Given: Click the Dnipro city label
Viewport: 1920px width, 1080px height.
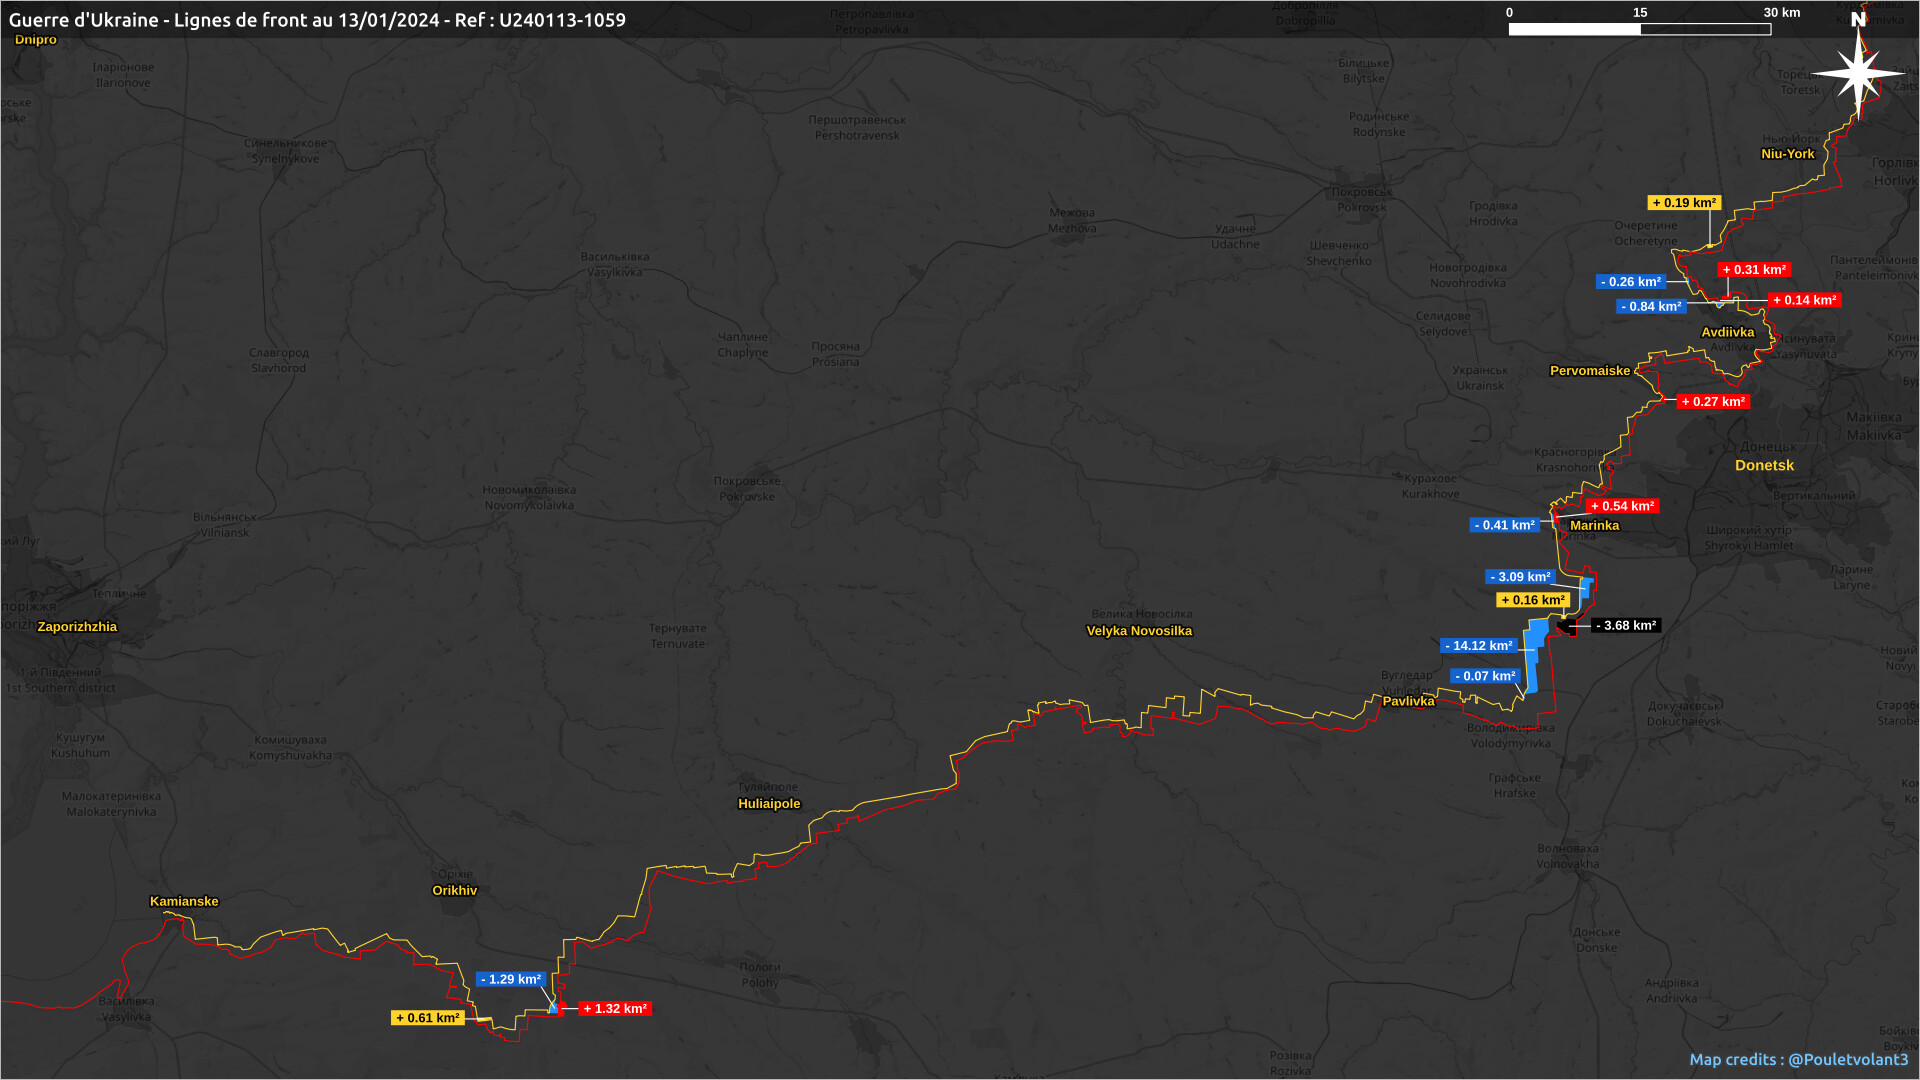Looking at the screenshot, I should [x=36, y=40].
